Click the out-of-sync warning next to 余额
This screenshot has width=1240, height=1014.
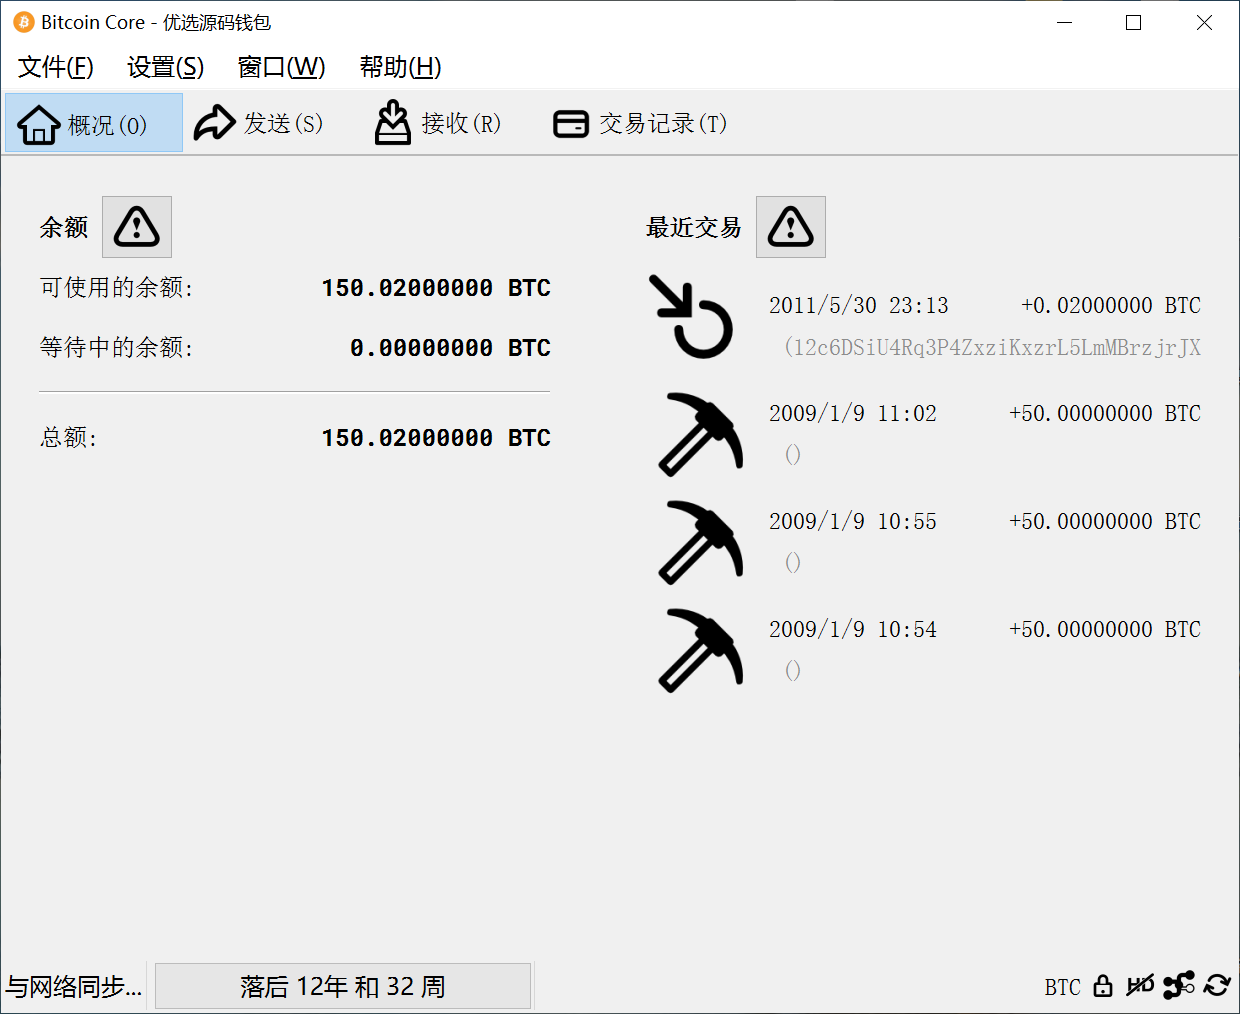pos(137,227)
